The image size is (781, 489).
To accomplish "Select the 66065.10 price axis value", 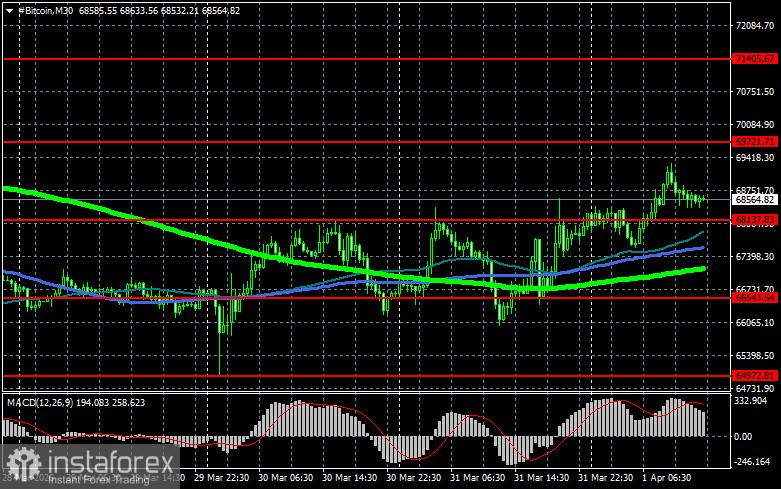I will (x=755, y=323).
